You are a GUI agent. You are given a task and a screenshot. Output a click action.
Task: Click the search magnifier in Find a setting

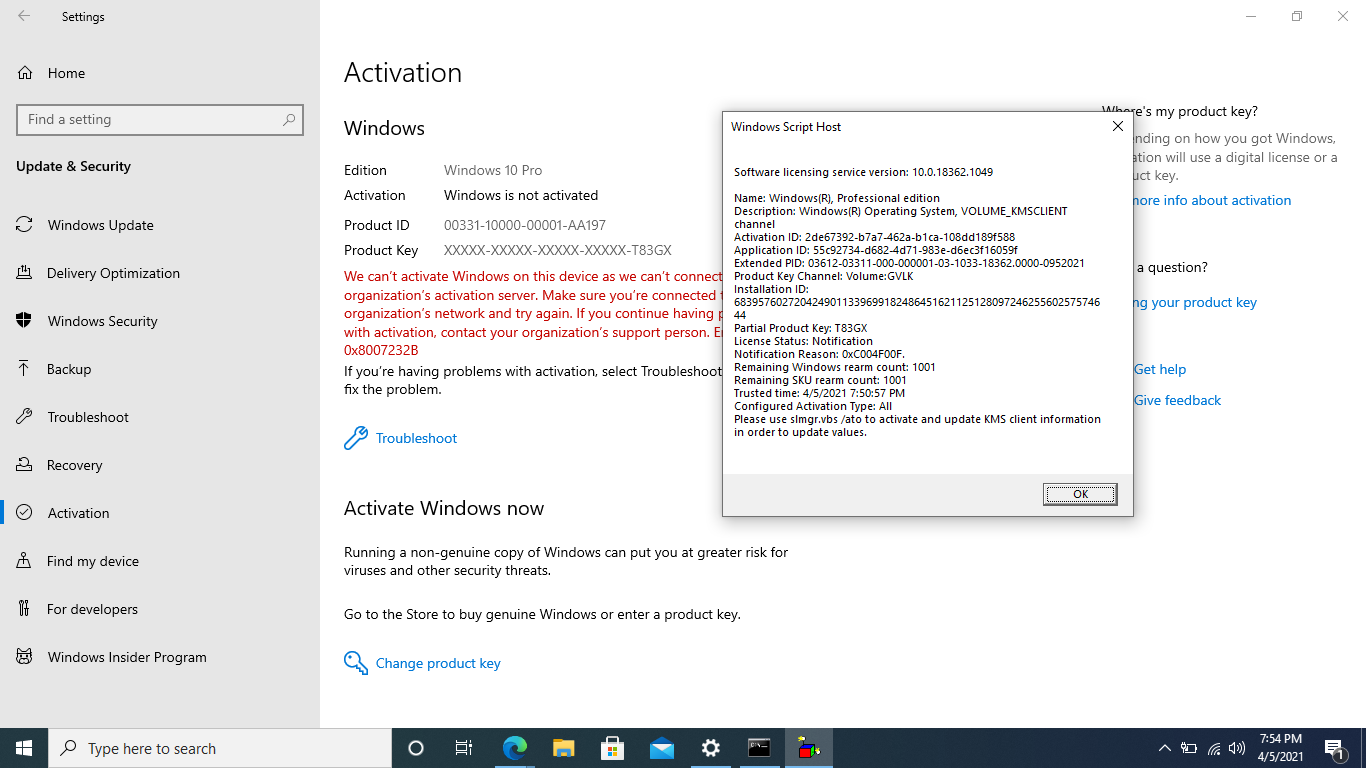pyautogui.click(x=289, y=119)
